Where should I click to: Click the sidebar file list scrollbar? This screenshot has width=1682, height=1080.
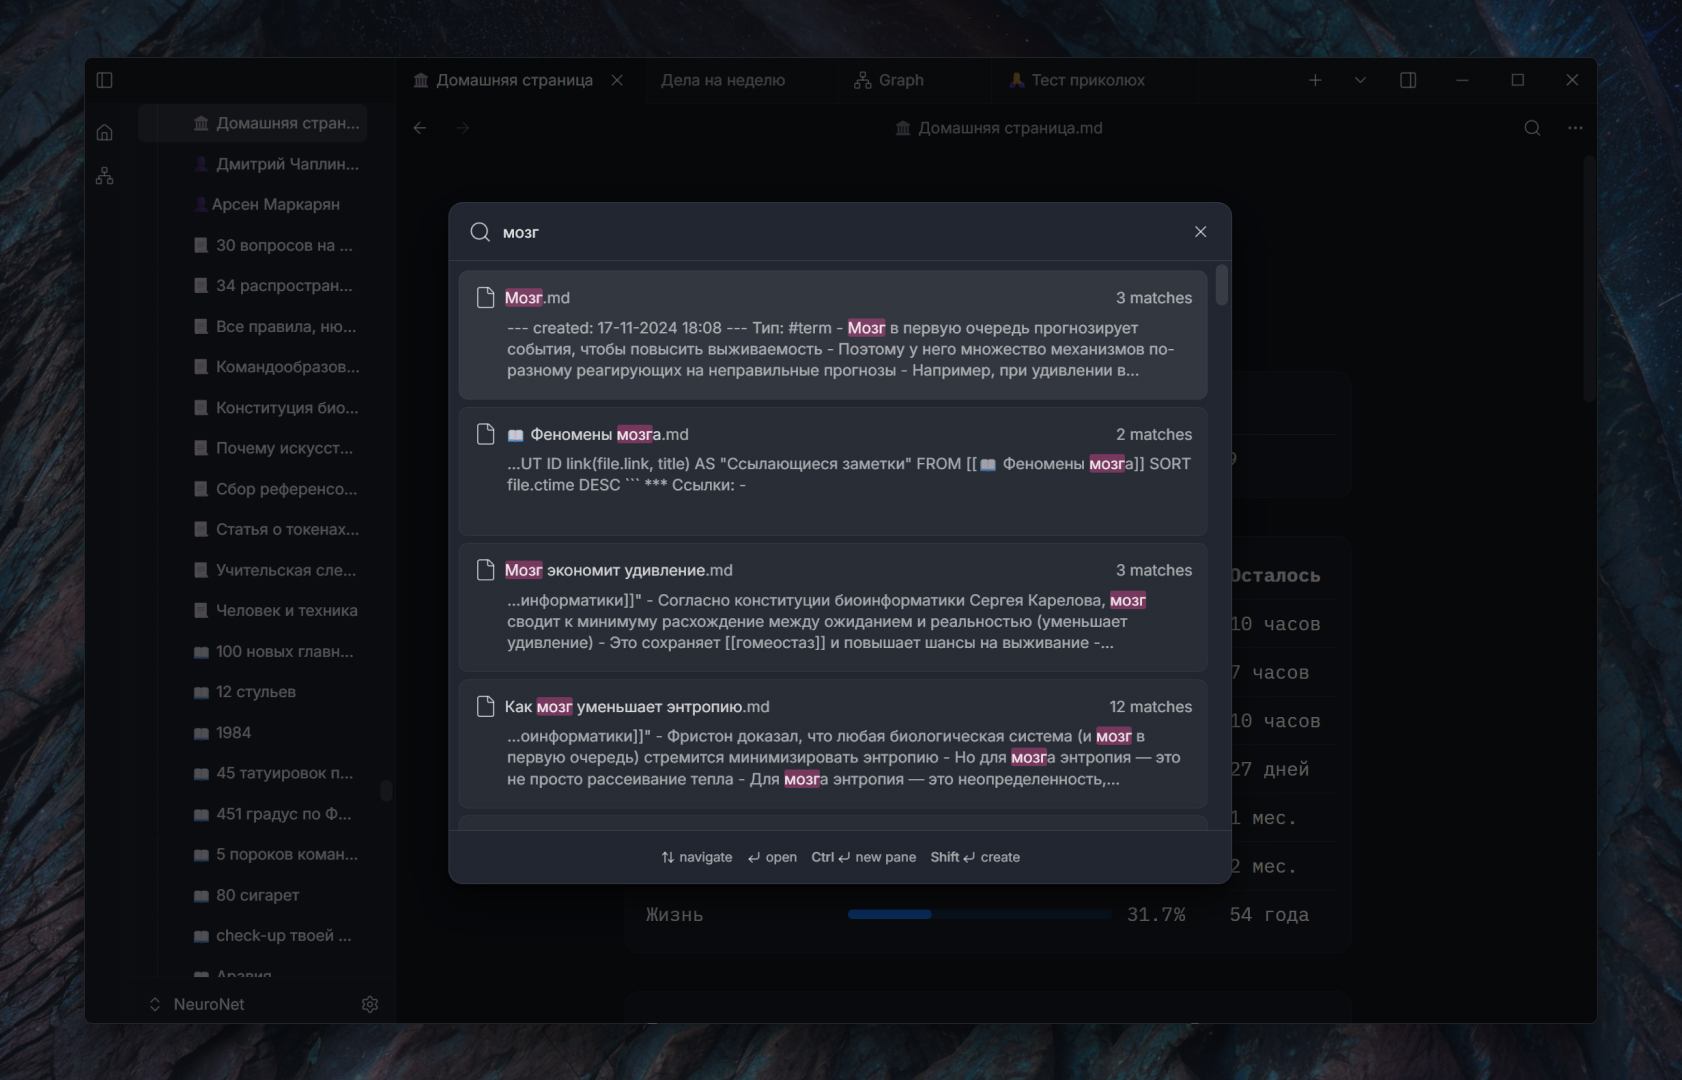386,790
